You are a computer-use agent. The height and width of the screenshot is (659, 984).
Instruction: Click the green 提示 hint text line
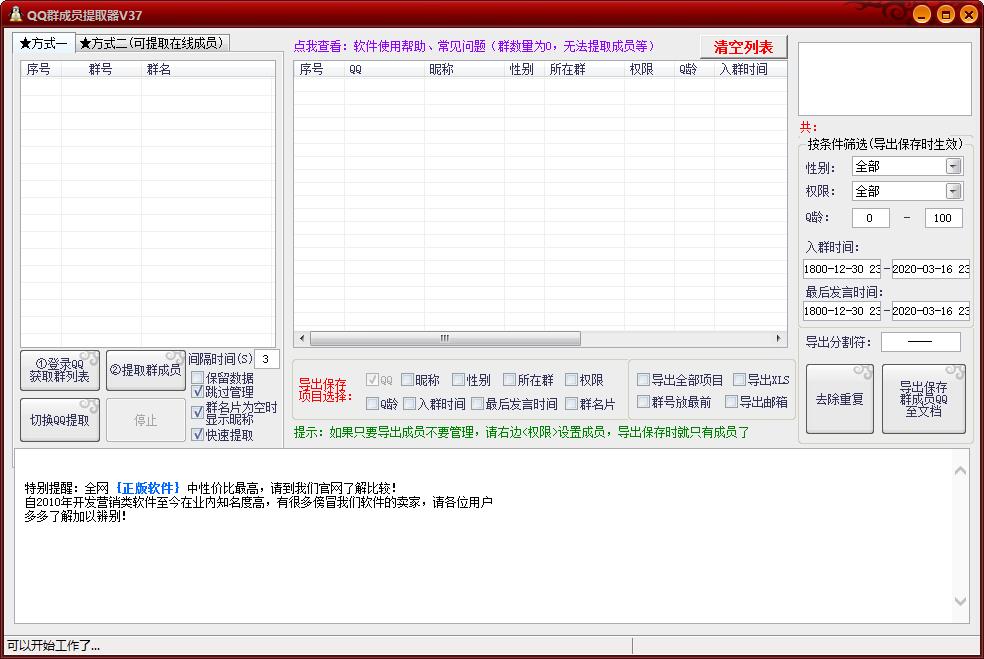coord(521,432)
